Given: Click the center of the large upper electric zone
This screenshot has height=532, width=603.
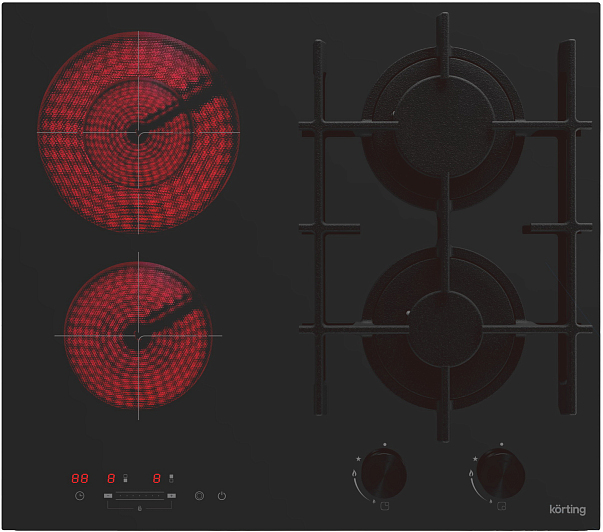Looking at the screenshot, I should (x=138, y=132).
